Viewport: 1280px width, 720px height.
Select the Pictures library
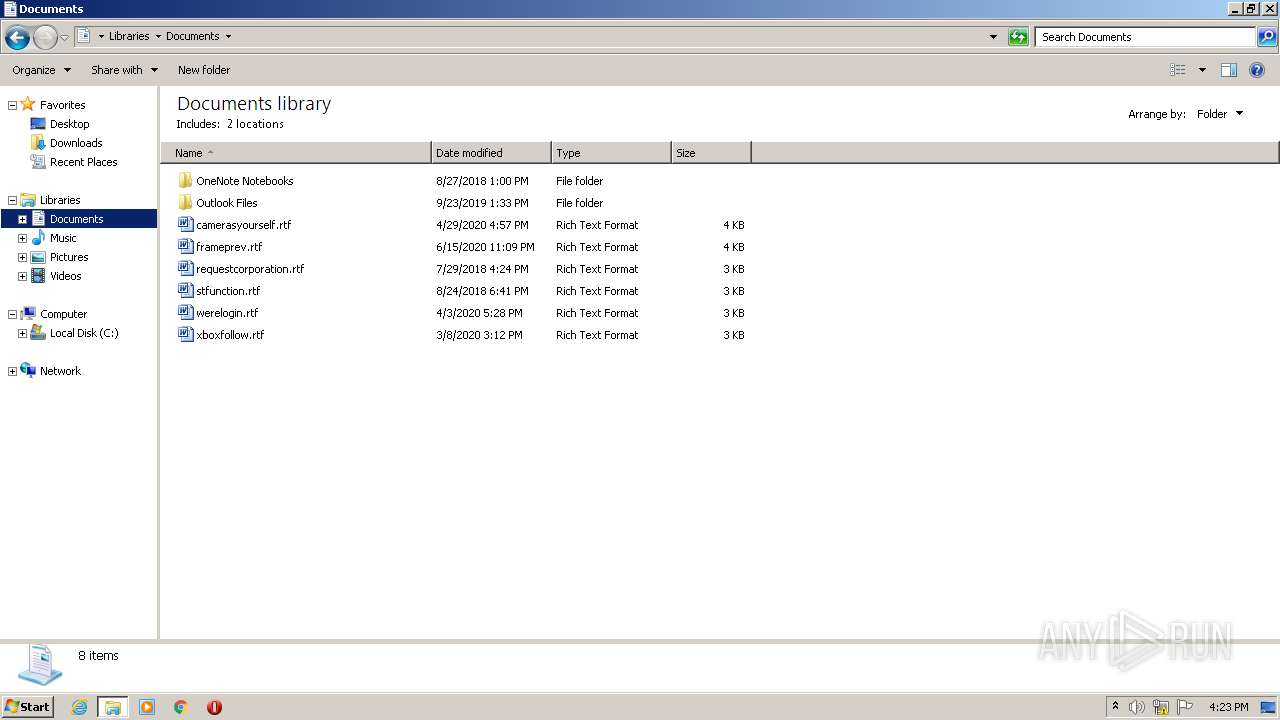click(69, 257)
